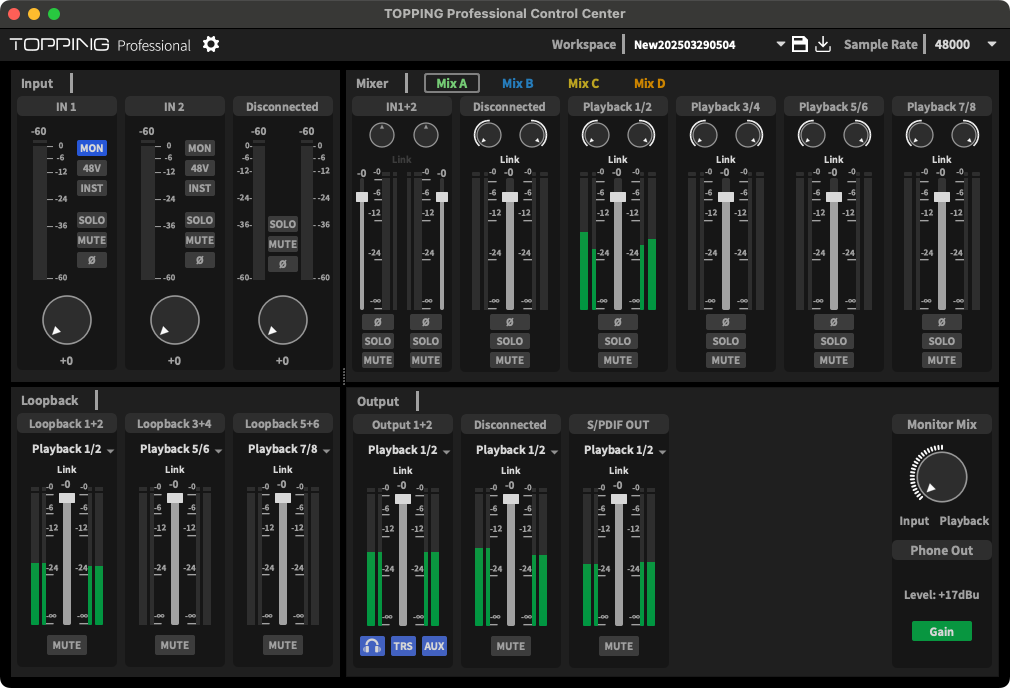The height and width of the screenshot is (688, 1010).
Task: Toggle AUX output on Output 1+2
Action: [434, 645]
